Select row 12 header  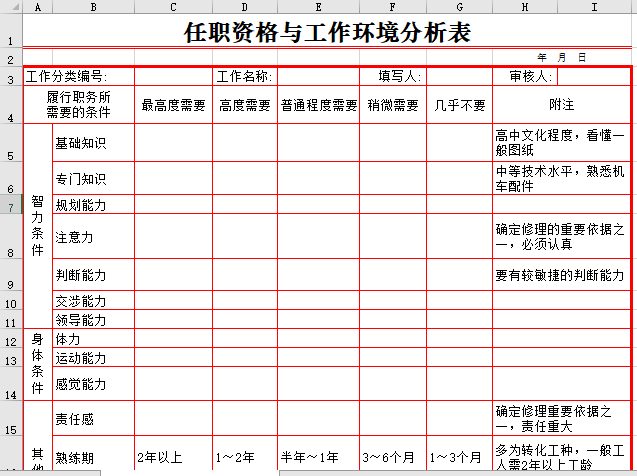(11, 340)
